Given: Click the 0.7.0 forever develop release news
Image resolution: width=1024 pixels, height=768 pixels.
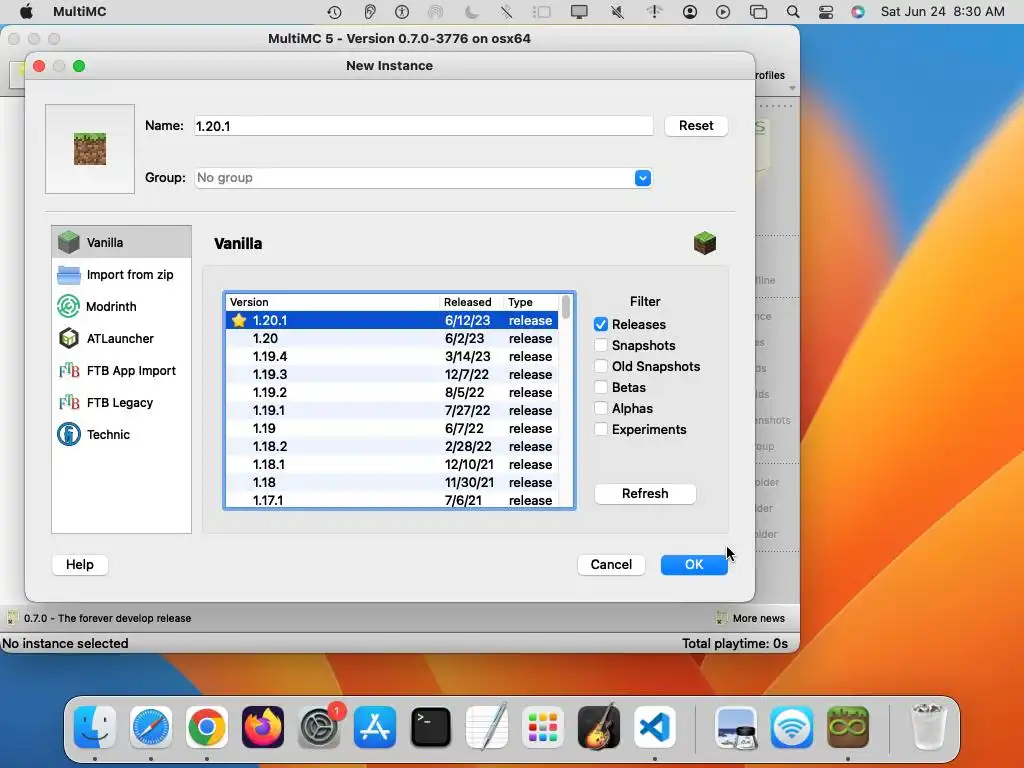Looking at the screenshot, I should pos(100,618).
